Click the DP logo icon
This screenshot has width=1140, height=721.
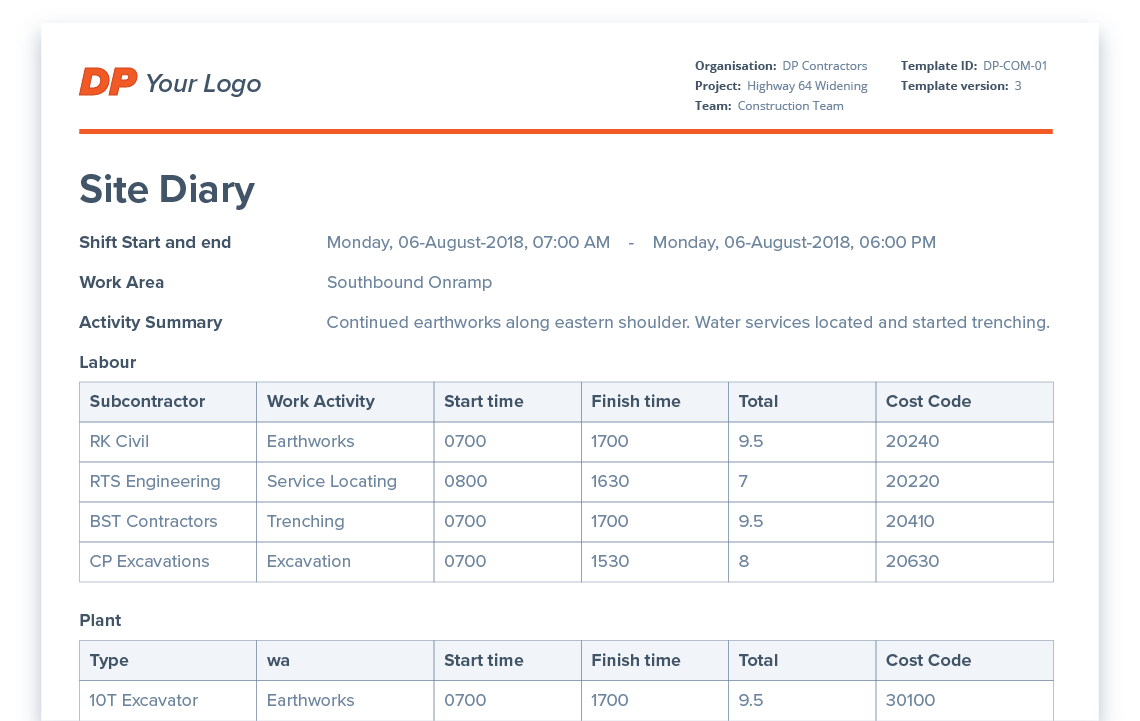[108, 82]
